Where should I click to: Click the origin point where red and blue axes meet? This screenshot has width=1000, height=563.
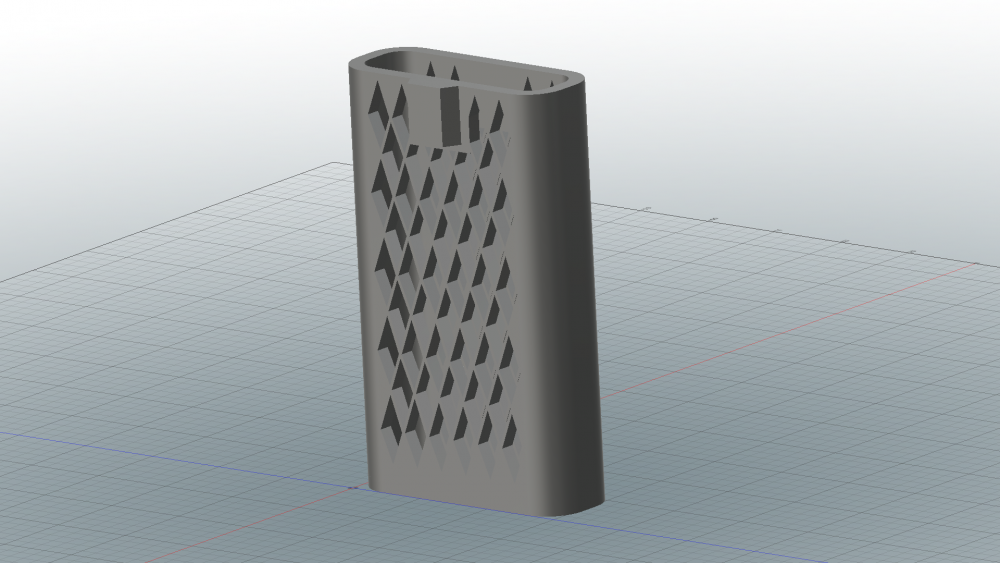(x=353, y=488)
